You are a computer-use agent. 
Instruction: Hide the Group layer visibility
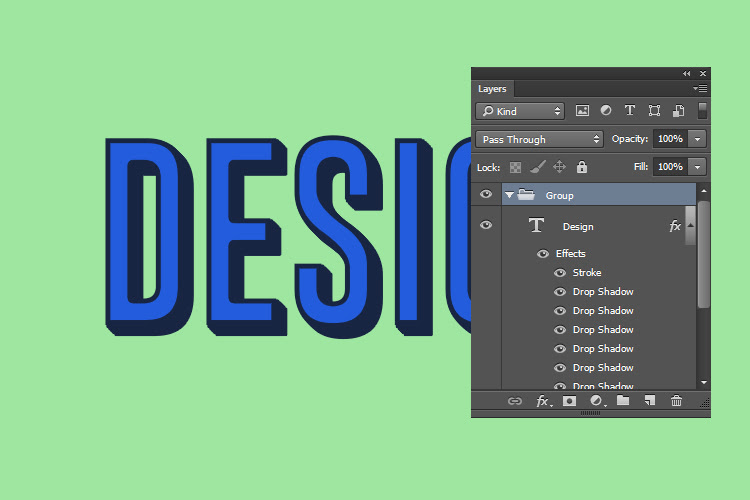[x=486, y=194]
